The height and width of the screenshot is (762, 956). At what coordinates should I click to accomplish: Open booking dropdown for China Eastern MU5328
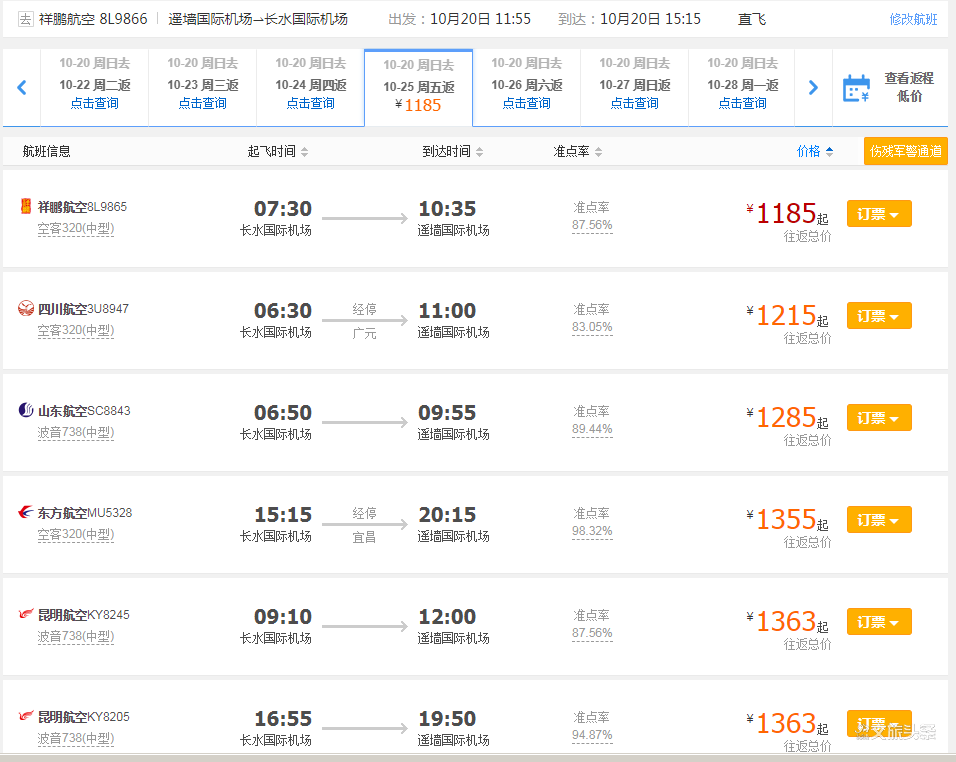[879, 520]
